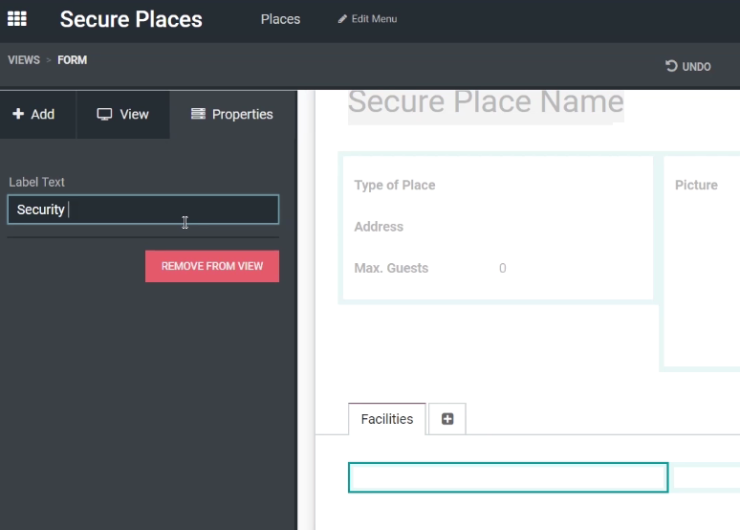Select the Picture field label

pyautogui.click(x=696, y=185)
